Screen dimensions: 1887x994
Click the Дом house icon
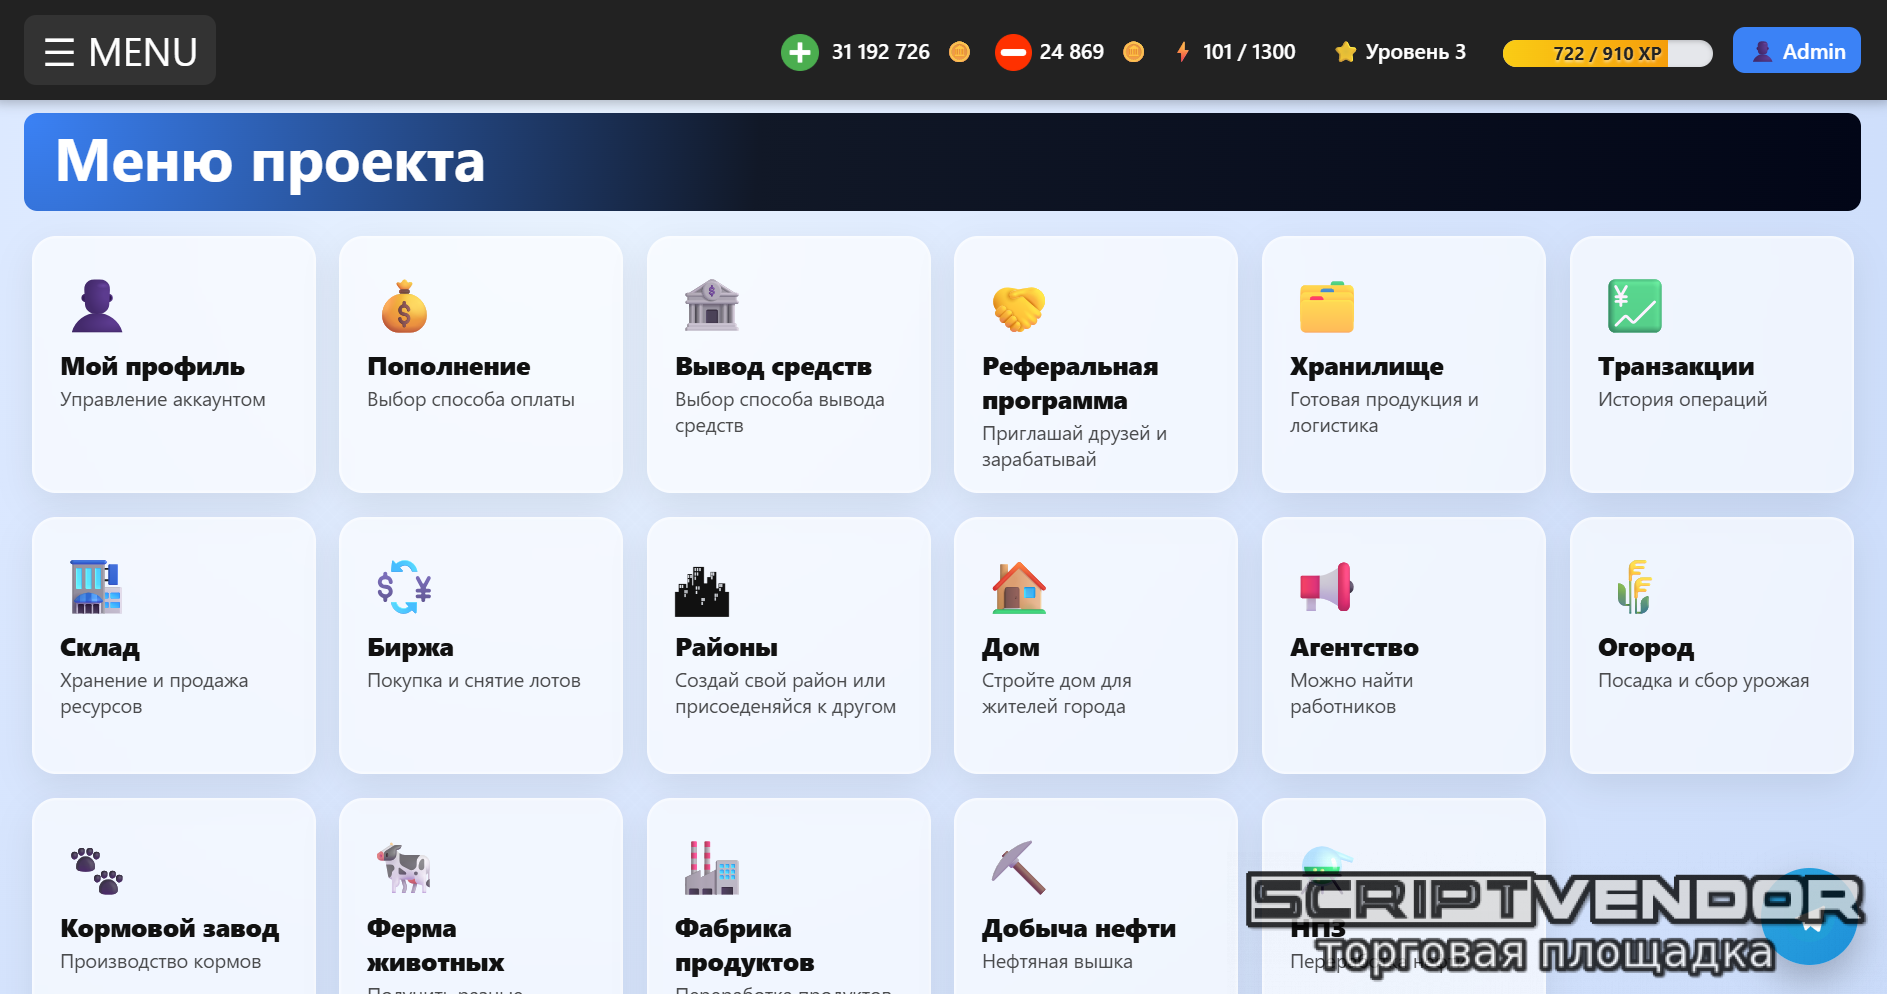coord(1018,587)
